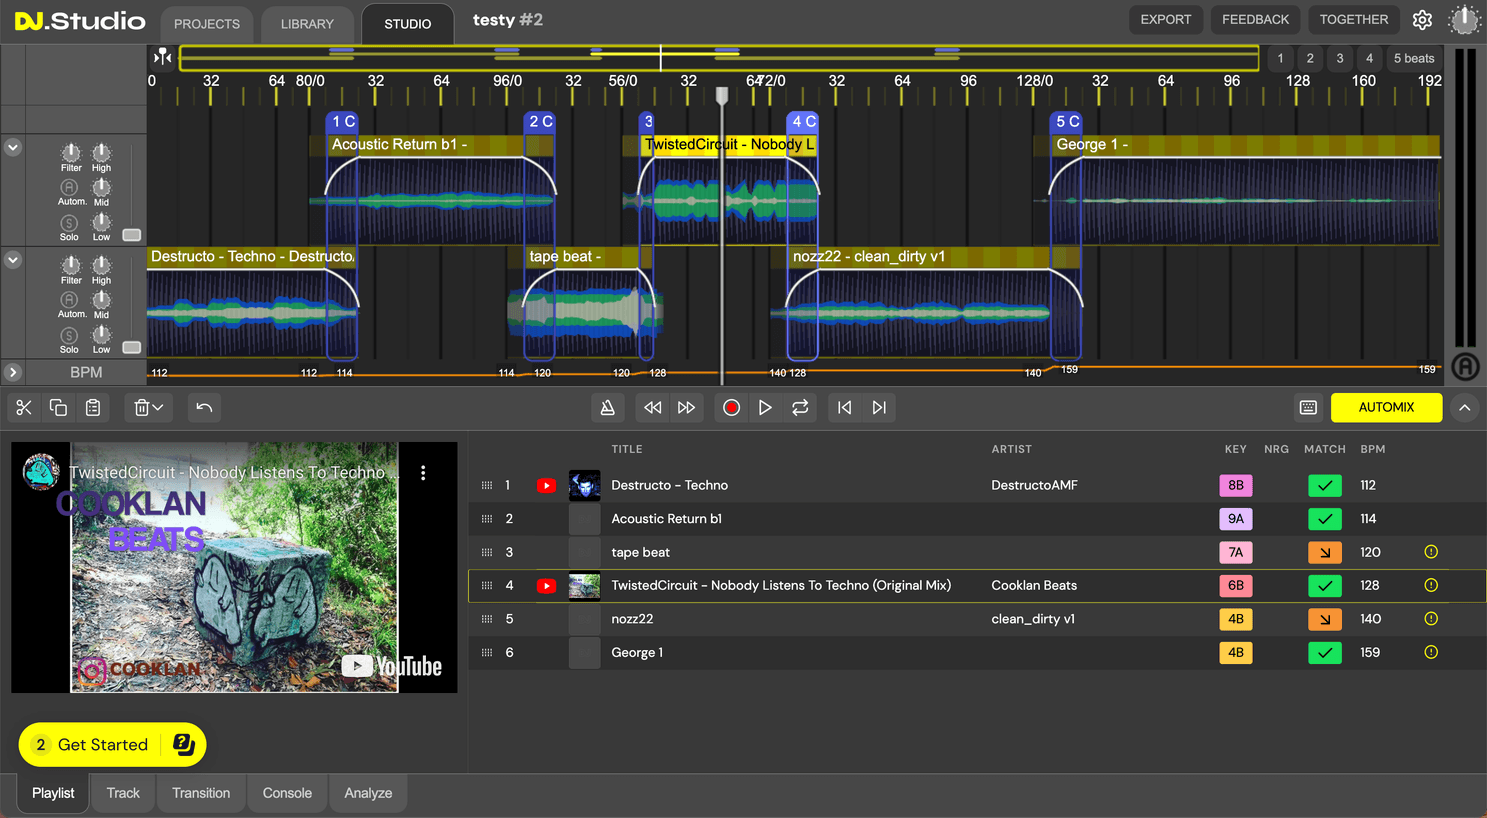1487x818 pixels.
Task: Click the 8B key badge for Destructo
Action: click(1236, 485)
